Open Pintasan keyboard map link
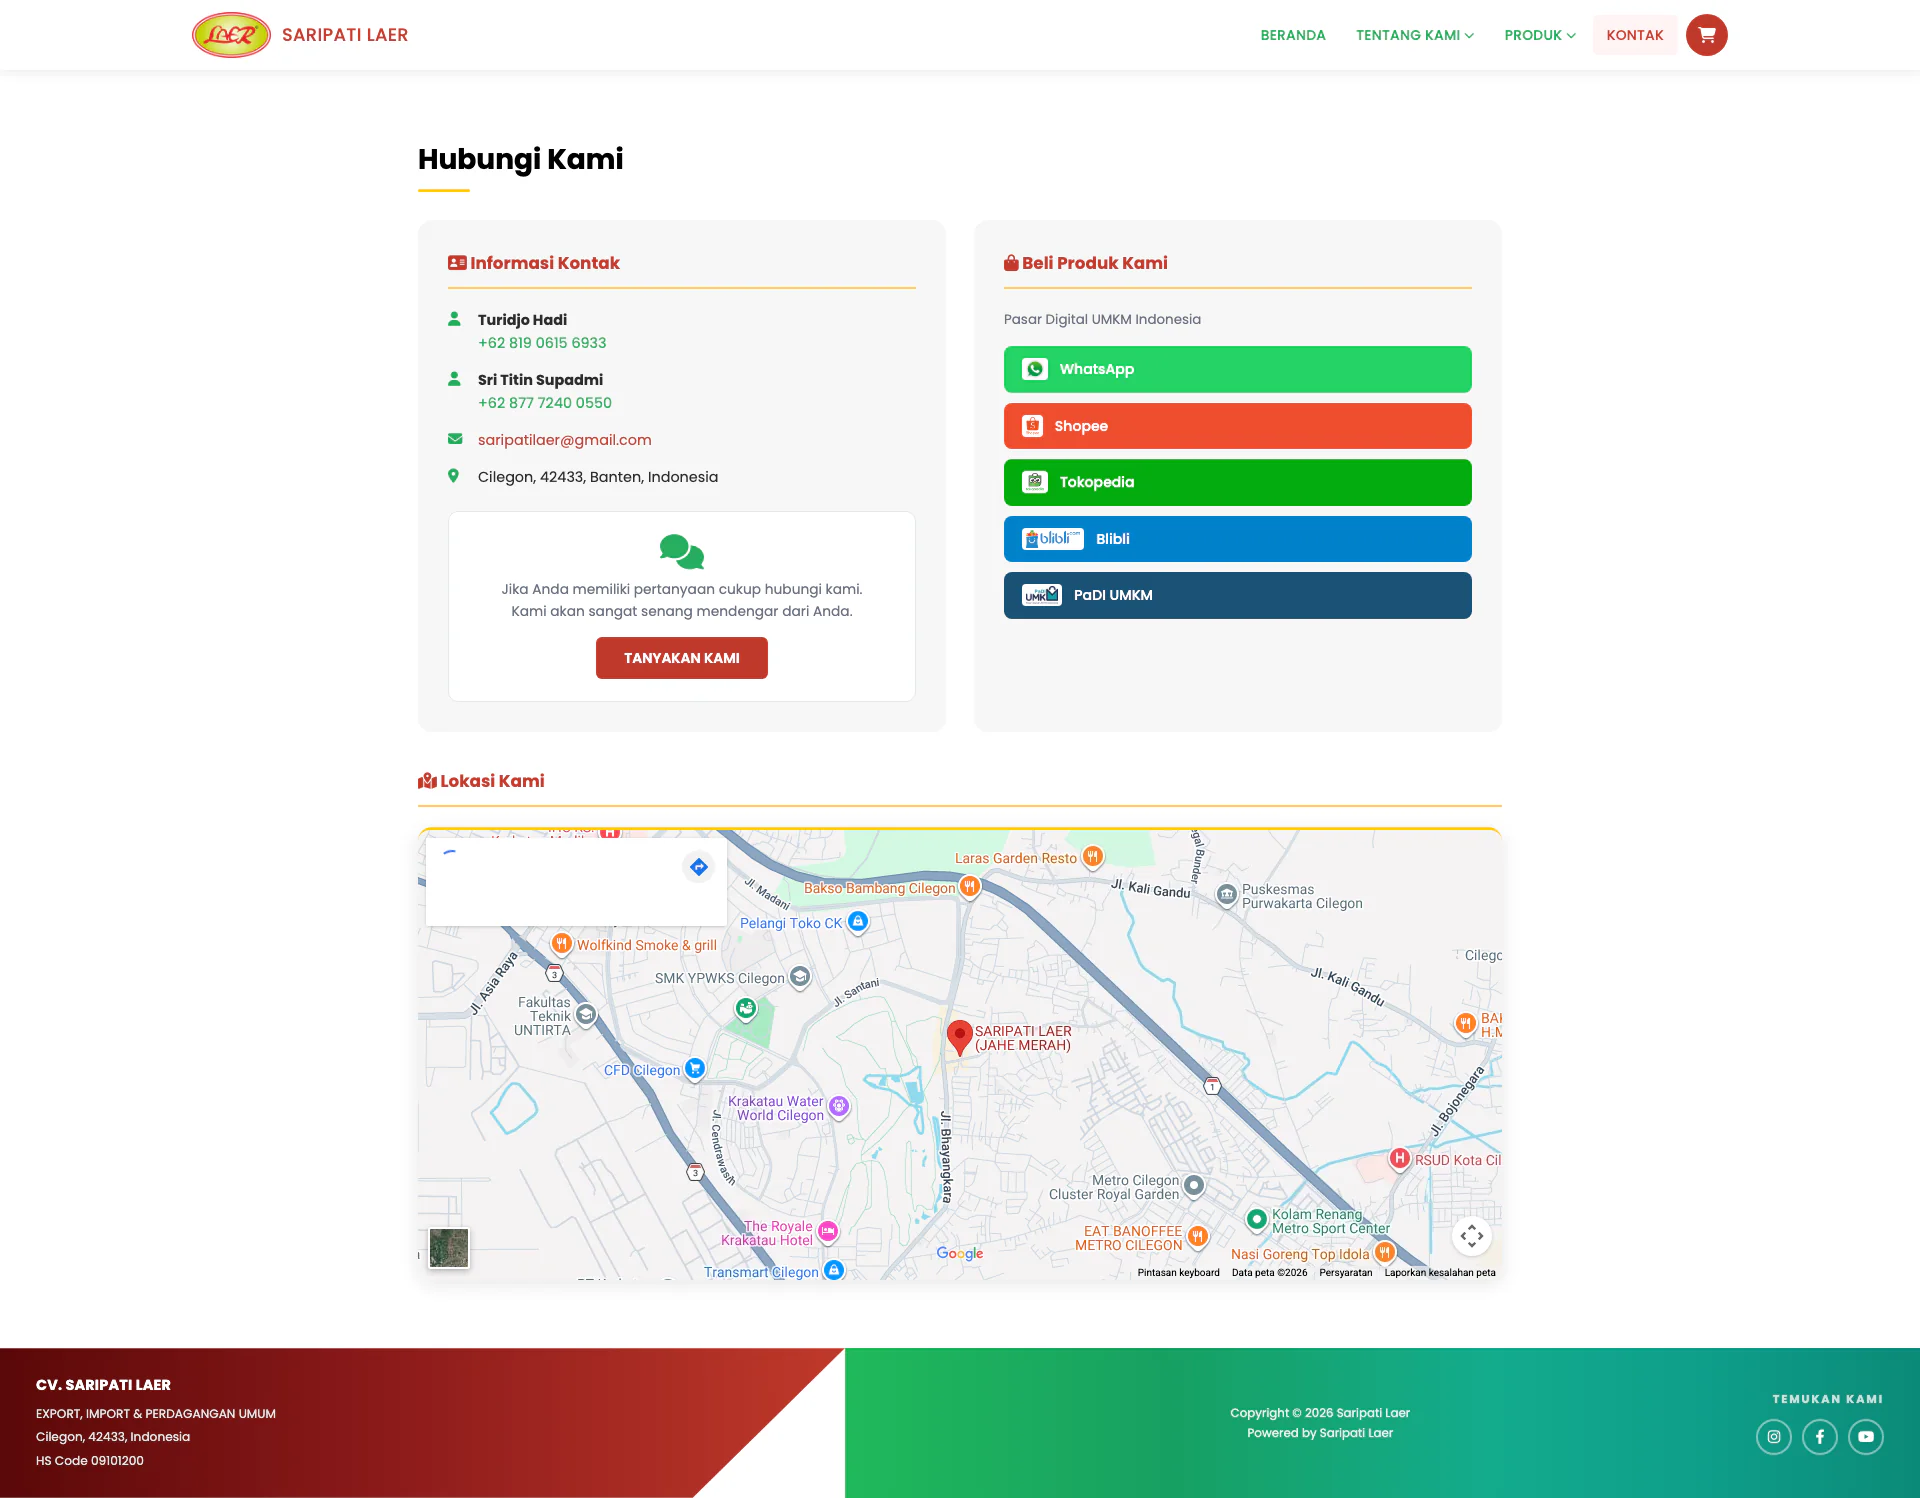This screenshot has width=1920, height=1498. [1178, 1273]
